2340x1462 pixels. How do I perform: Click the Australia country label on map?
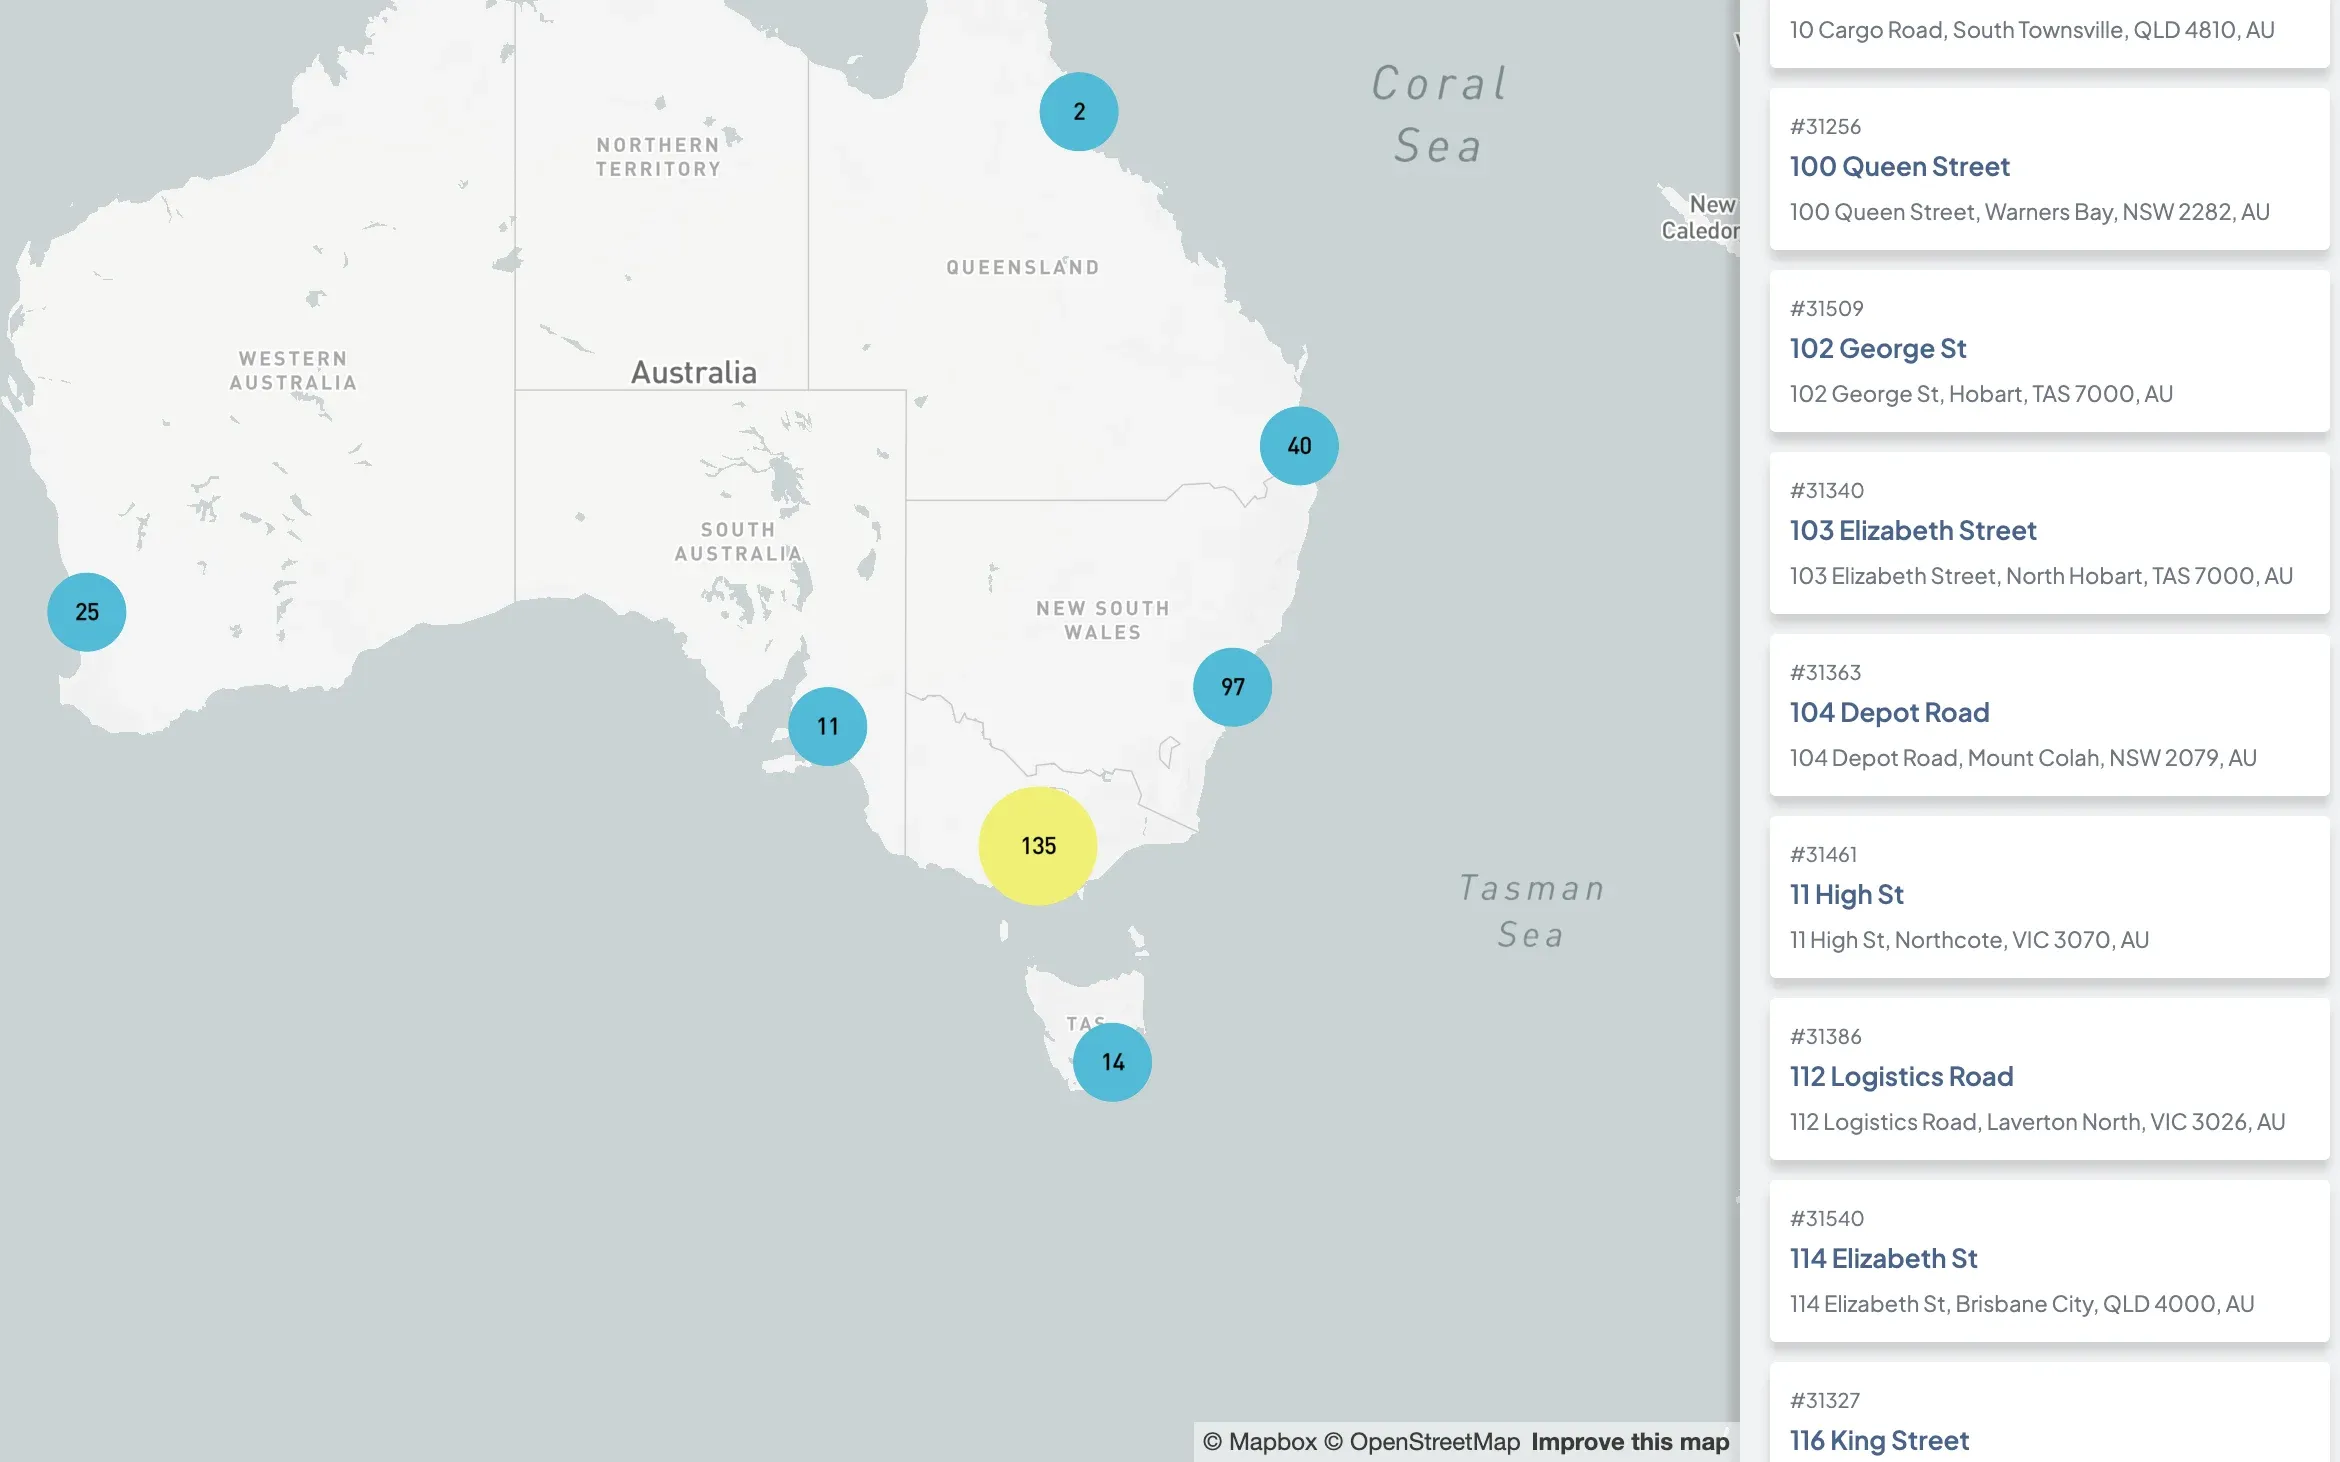(x=694, y=373)
